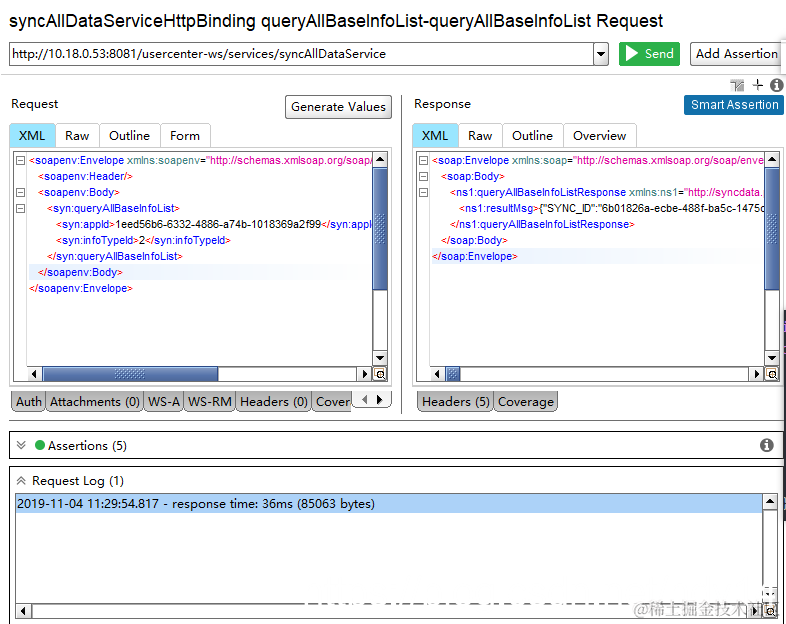Collapse the syn:queryAllBaseInfoList node
The width and height of the screenshot is (786, 624).
[21, 209]
